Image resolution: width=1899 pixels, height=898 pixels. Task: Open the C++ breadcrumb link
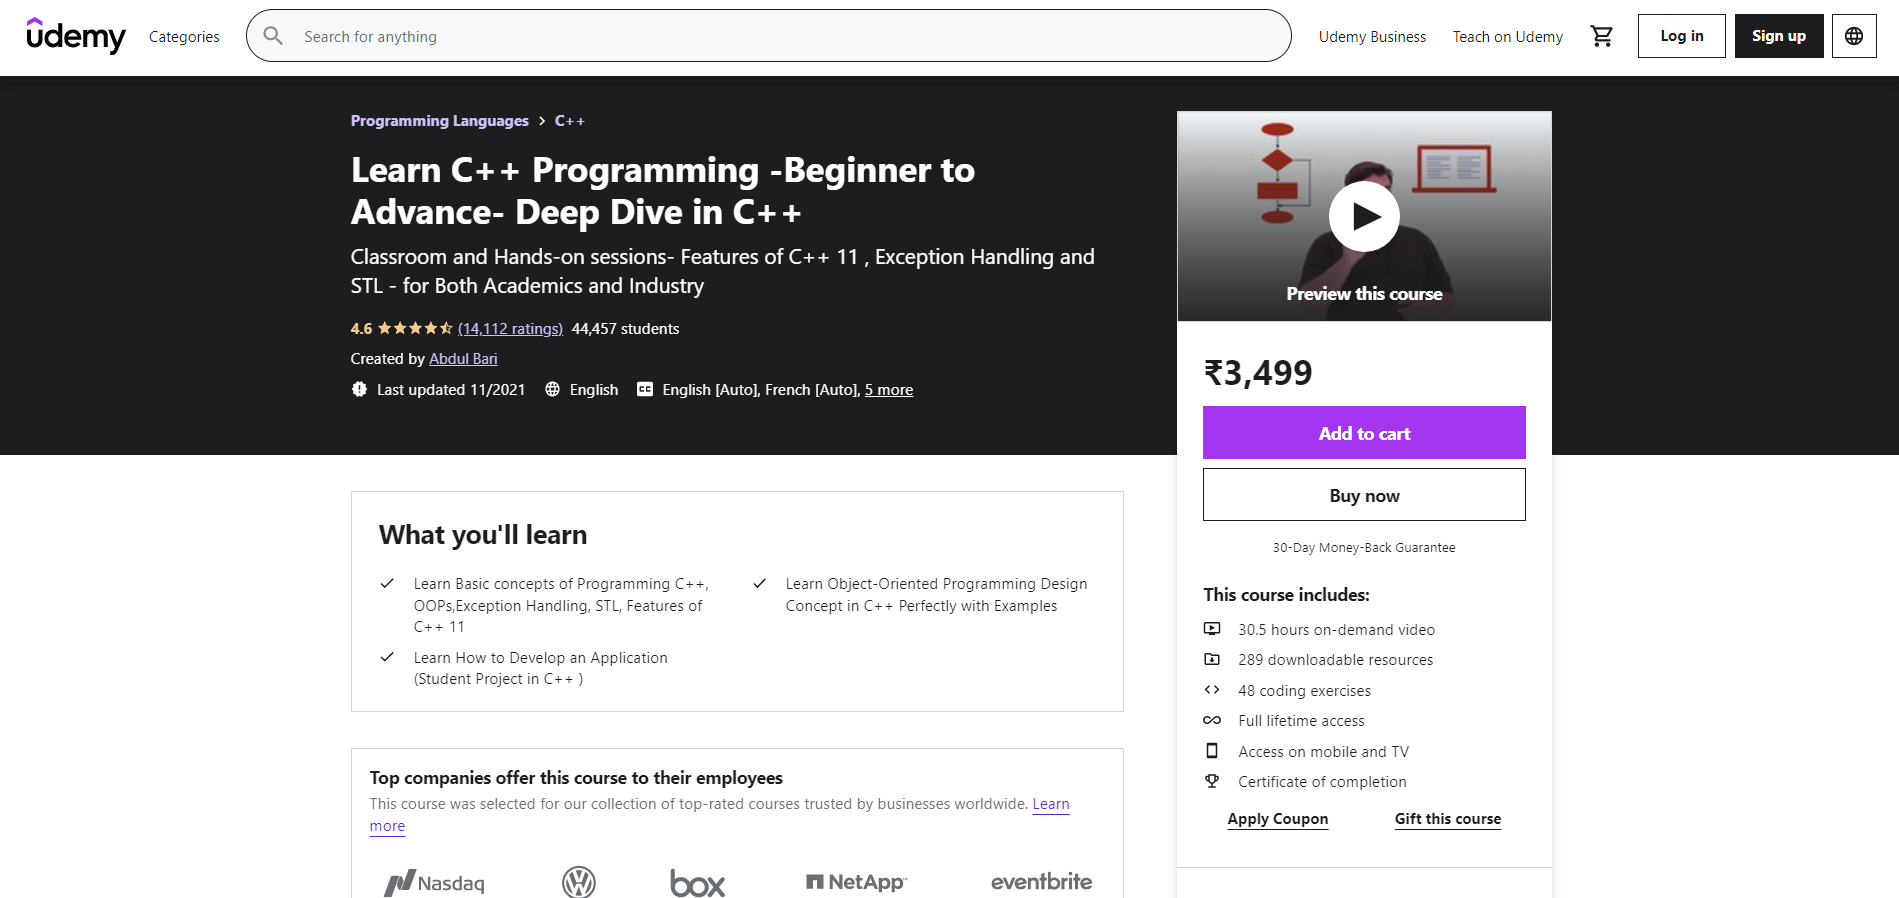[570, 121]
